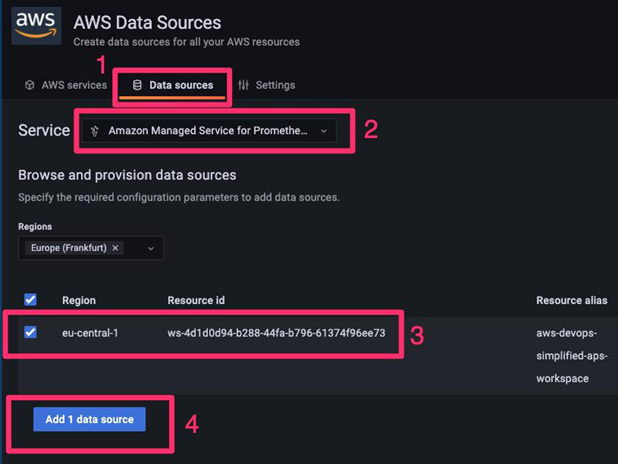Screen dimensions: 618x464
Task: Click the AWS Data Sources heading
Action: [147, 22]
